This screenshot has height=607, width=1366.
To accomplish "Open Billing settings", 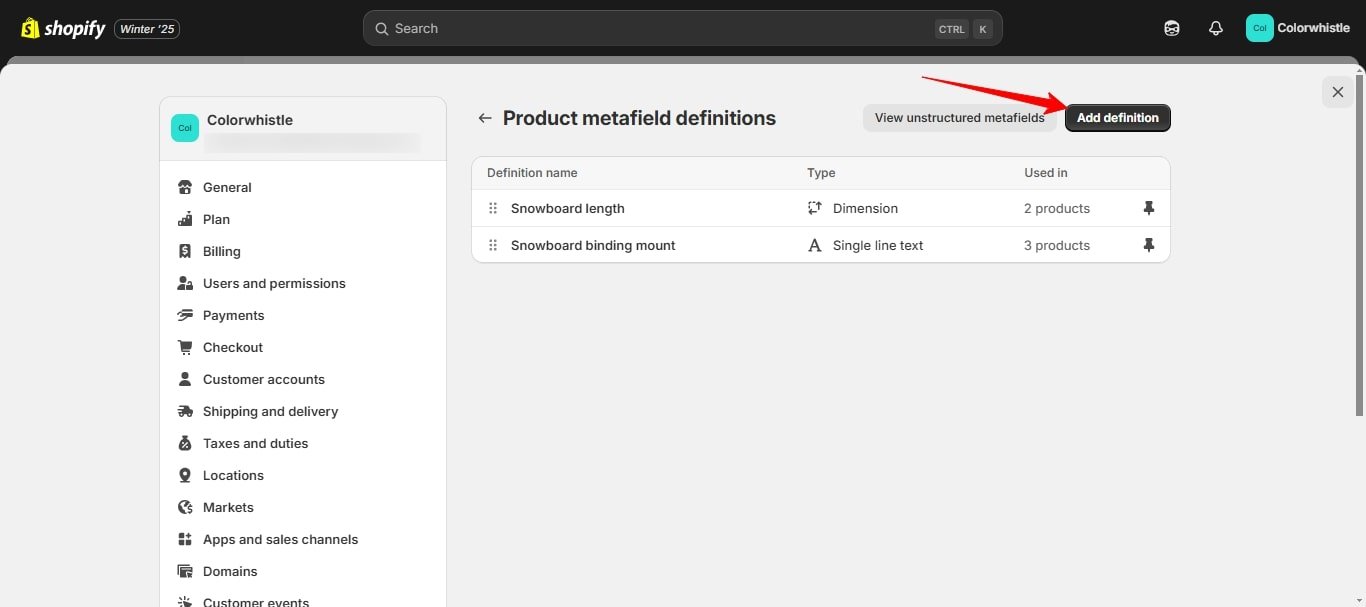I will point(221,251).
